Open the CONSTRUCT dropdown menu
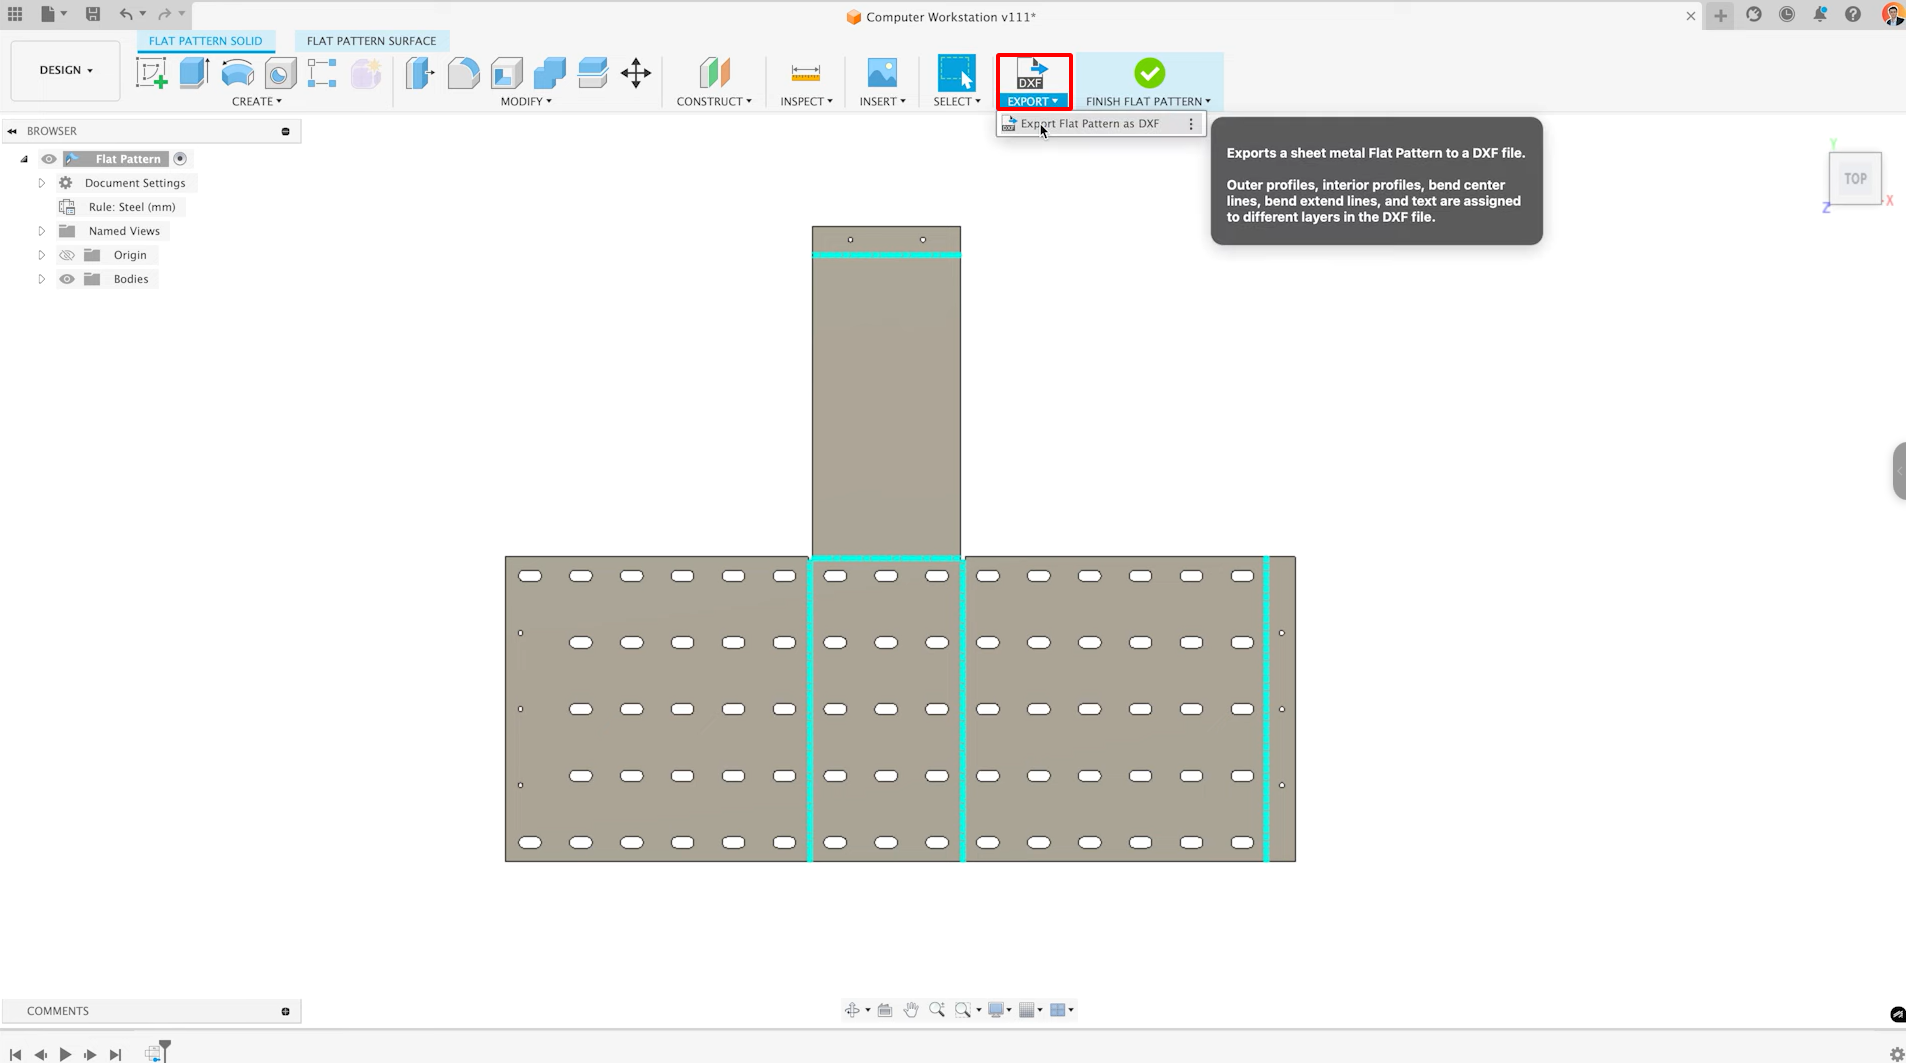The width and height of the screenshot is (1906, 1063). coord(714,101)
